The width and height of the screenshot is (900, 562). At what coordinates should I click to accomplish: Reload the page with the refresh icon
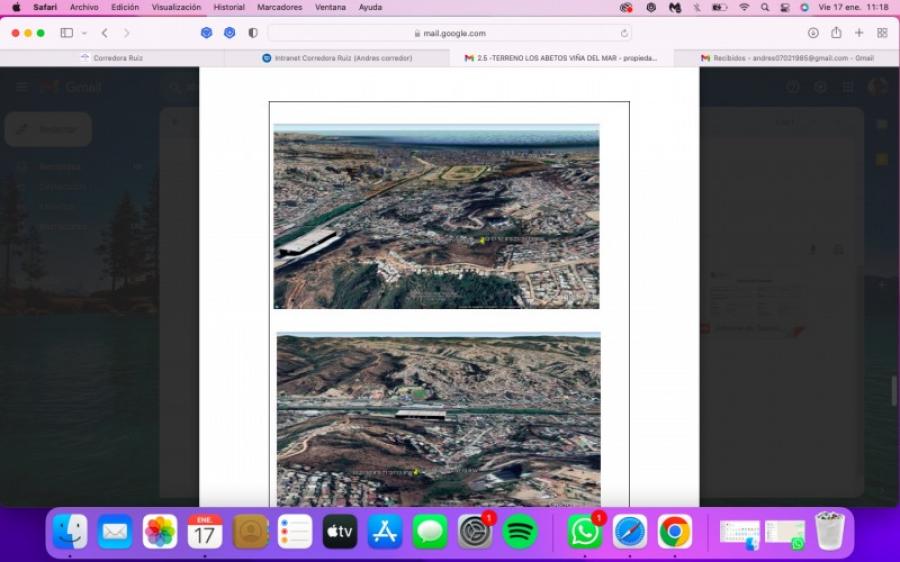(x=625, y=33)
